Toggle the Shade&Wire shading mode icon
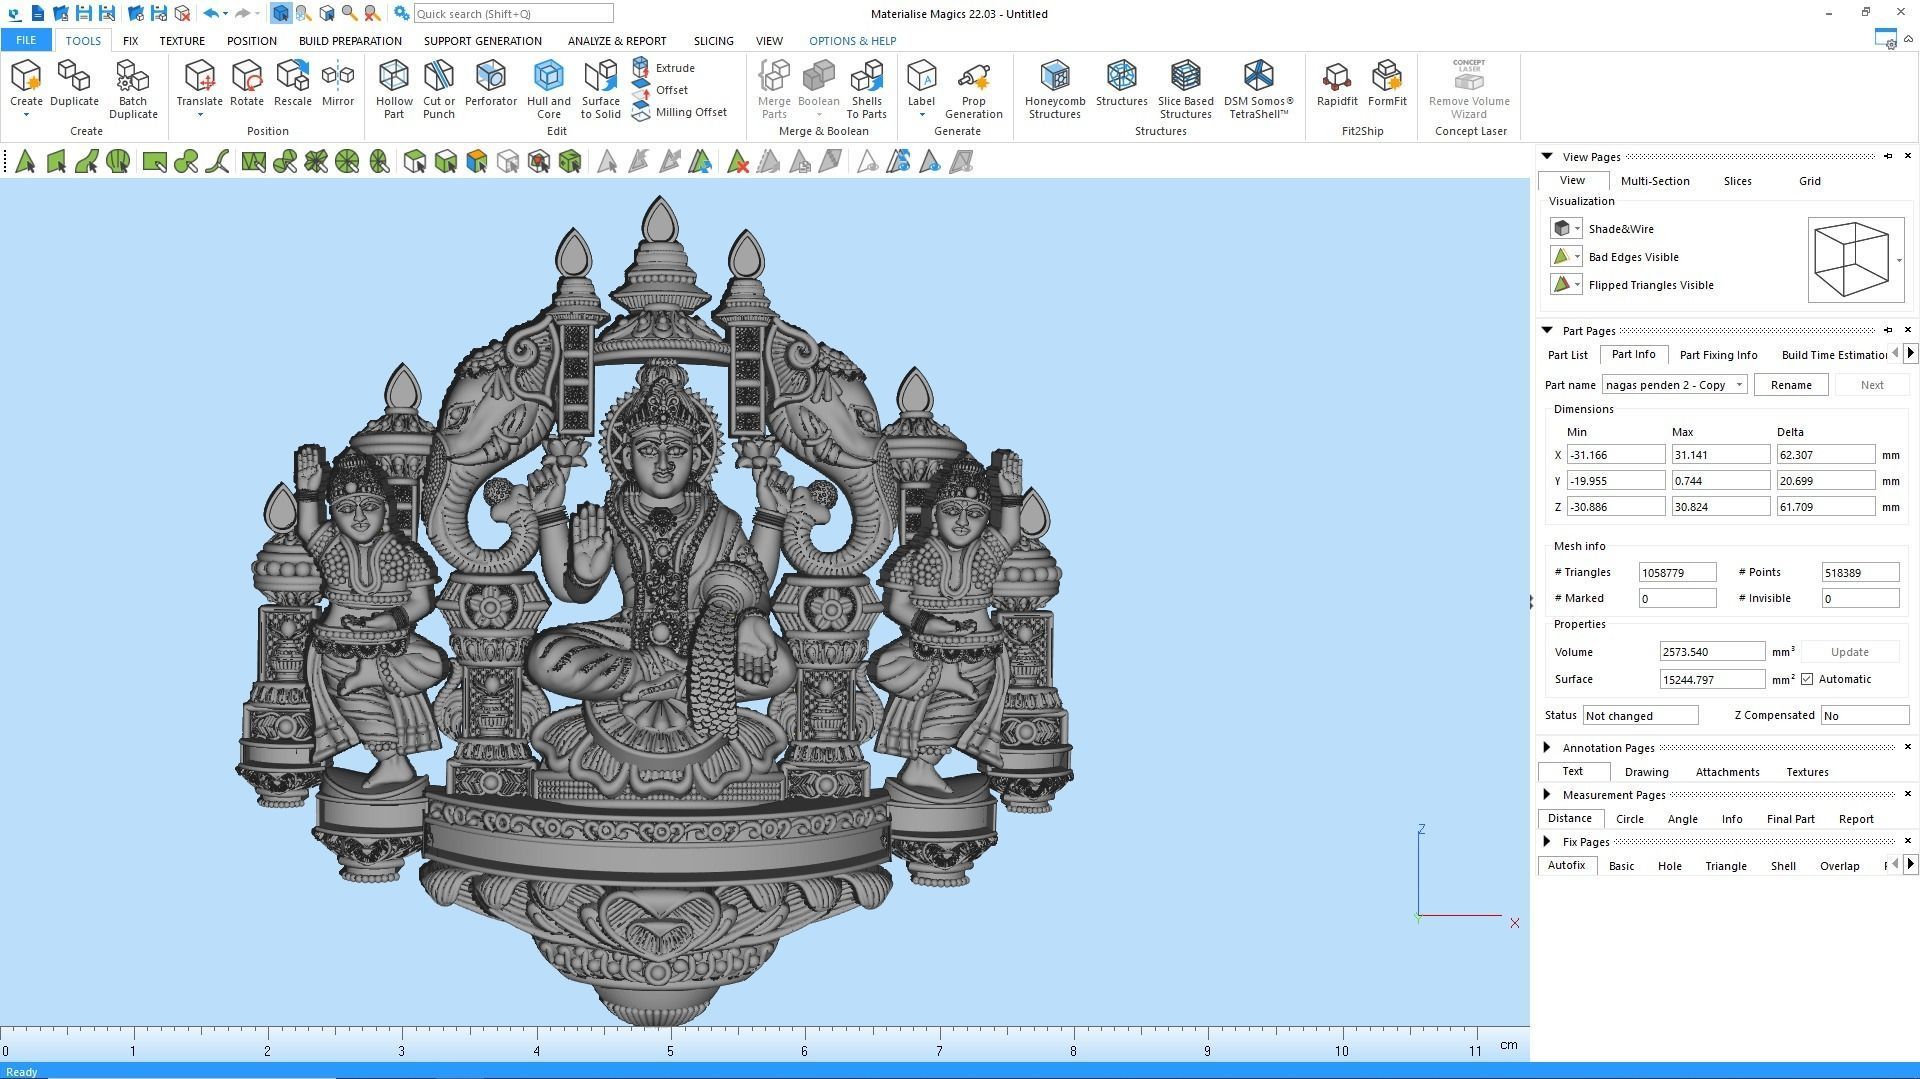The image size is (1920, 1079). point(1561,229)
